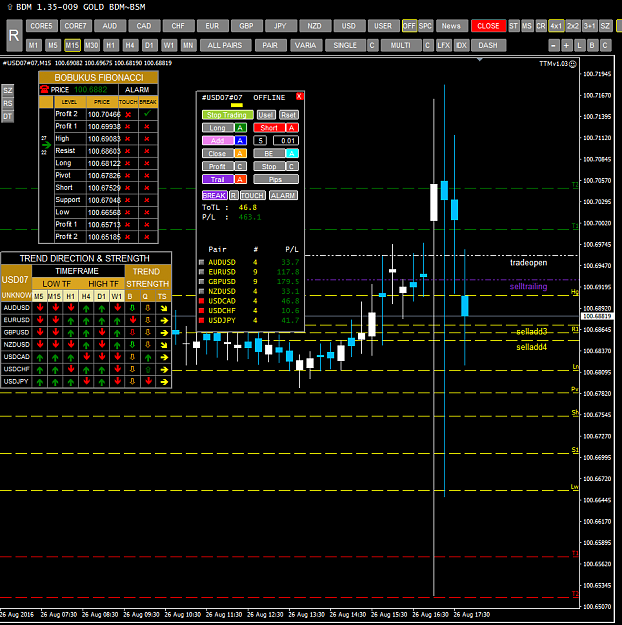
Task: Click GBPUSD in the pair P/L list
Action: point(222,281)
